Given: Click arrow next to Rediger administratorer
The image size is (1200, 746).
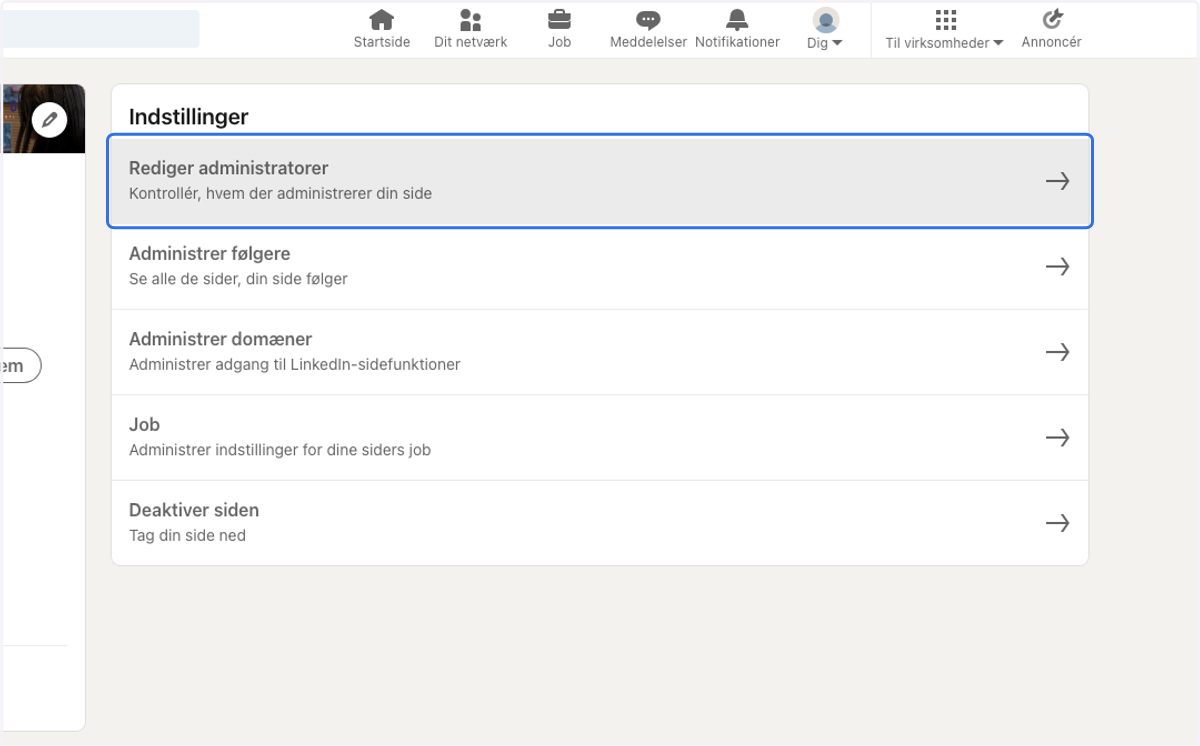Looking at the screenshot, I should (x=1057, y=181).
